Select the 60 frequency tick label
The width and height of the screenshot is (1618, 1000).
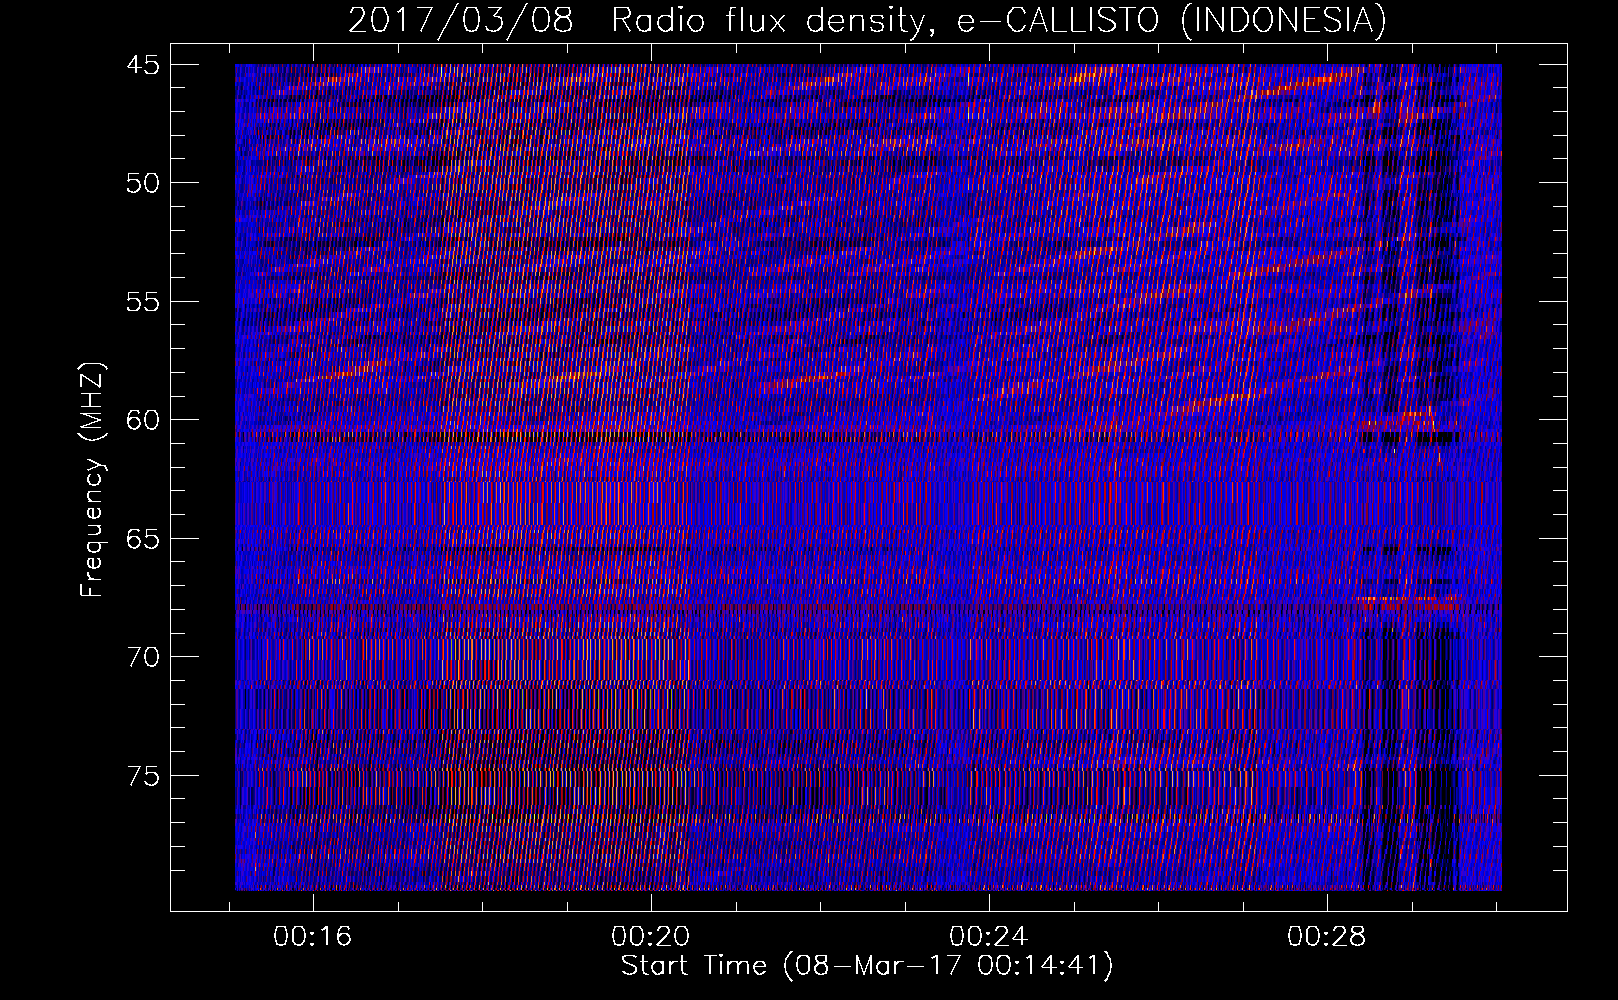click(x=142, y=420)
